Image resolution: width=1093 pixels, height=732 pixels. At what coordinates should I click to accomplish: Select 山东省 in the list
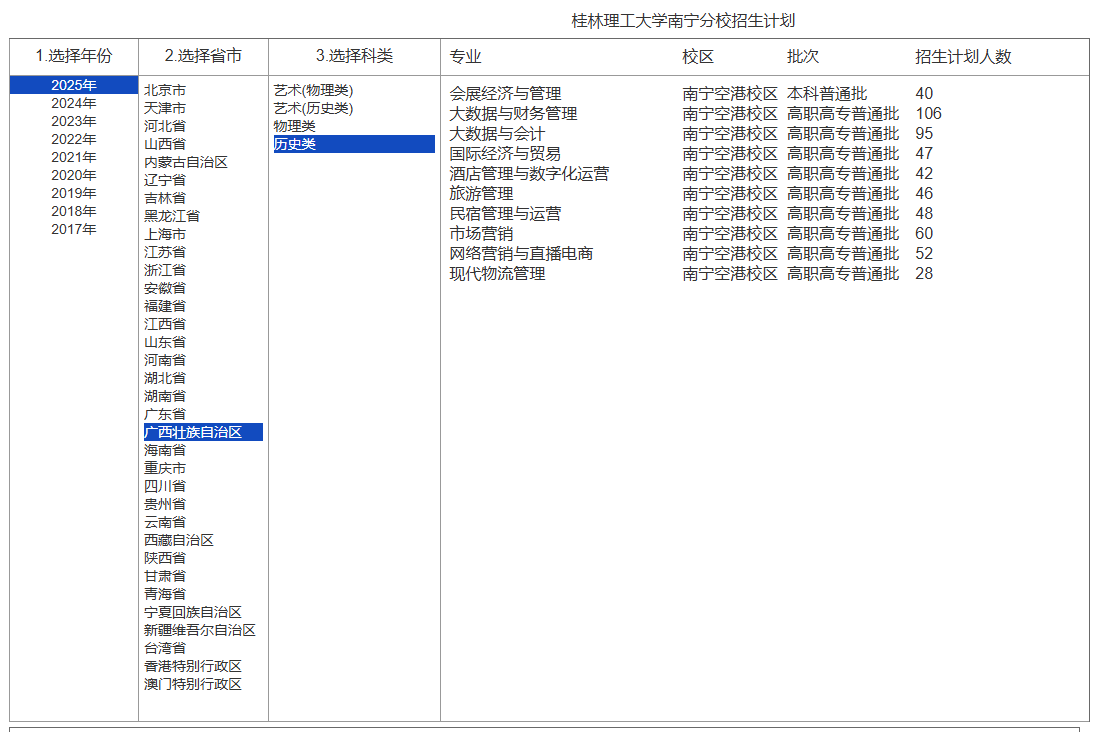(x=165, y=342)
